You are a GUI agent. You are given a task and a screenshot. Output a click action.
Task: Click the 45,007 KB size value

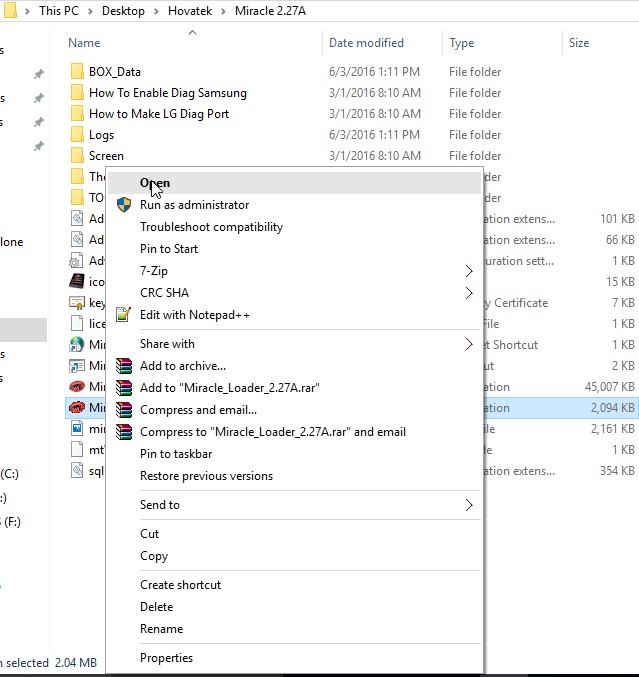click(610, 387)
